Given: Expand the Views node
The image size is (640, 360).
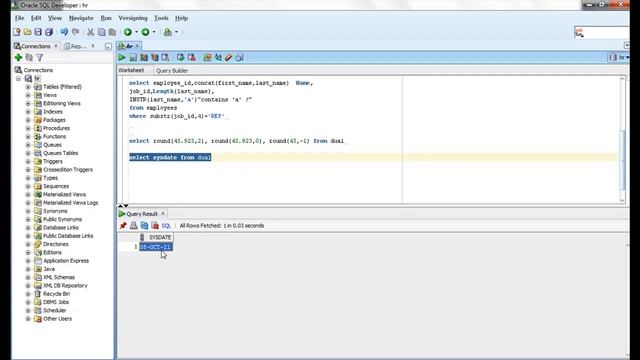Looking at the screenshot, I should coord(28,95).
